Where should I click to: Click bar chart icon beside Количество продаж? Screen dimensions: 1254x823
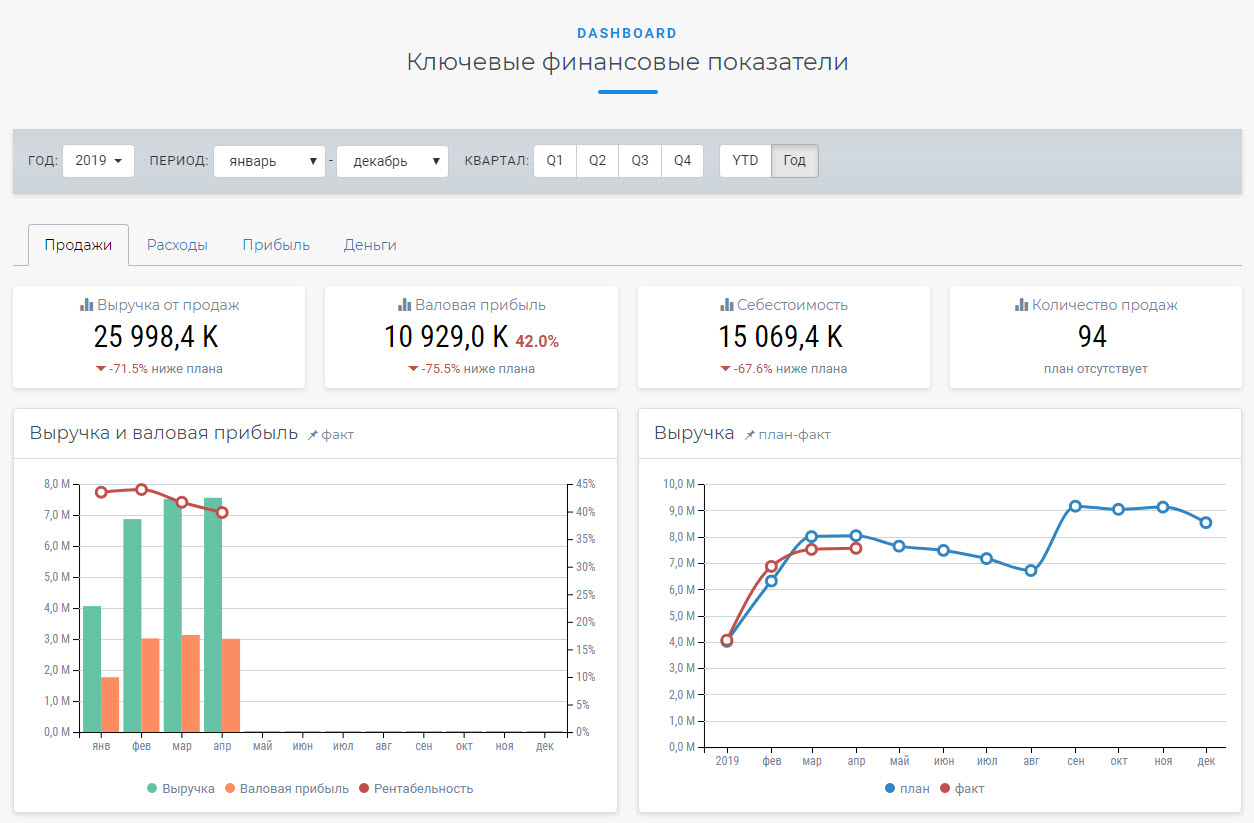point(1022,305)
